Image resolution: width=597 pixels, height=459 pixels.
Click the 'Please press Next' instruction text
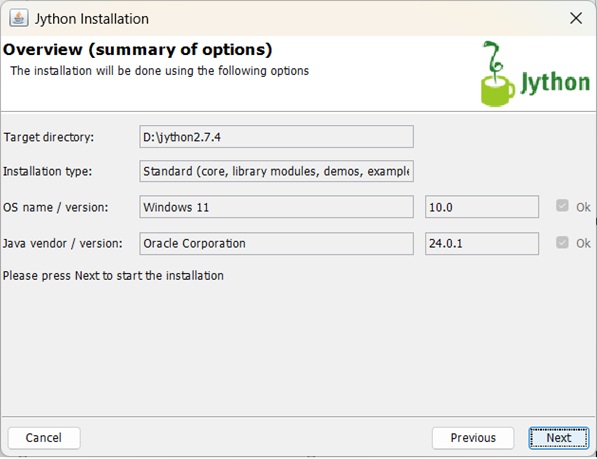113,276
